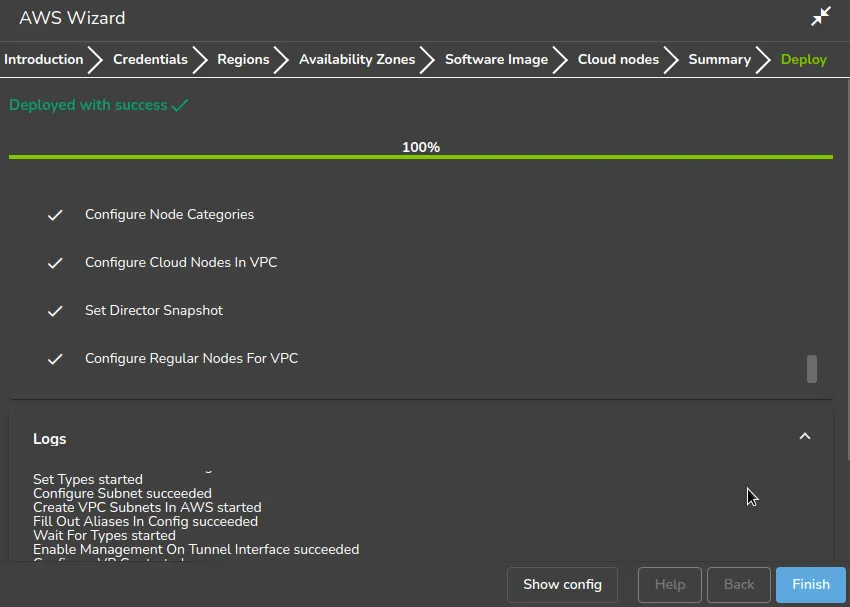Select the 'Configure Cloud Nodes In VPC' task

(x=181, y=262)
